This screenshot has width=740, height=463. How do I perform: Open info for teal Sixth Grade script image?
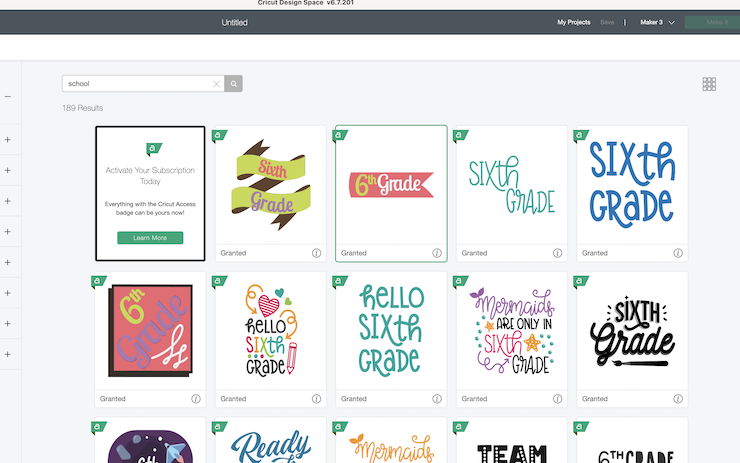click(x=557, y=253)
